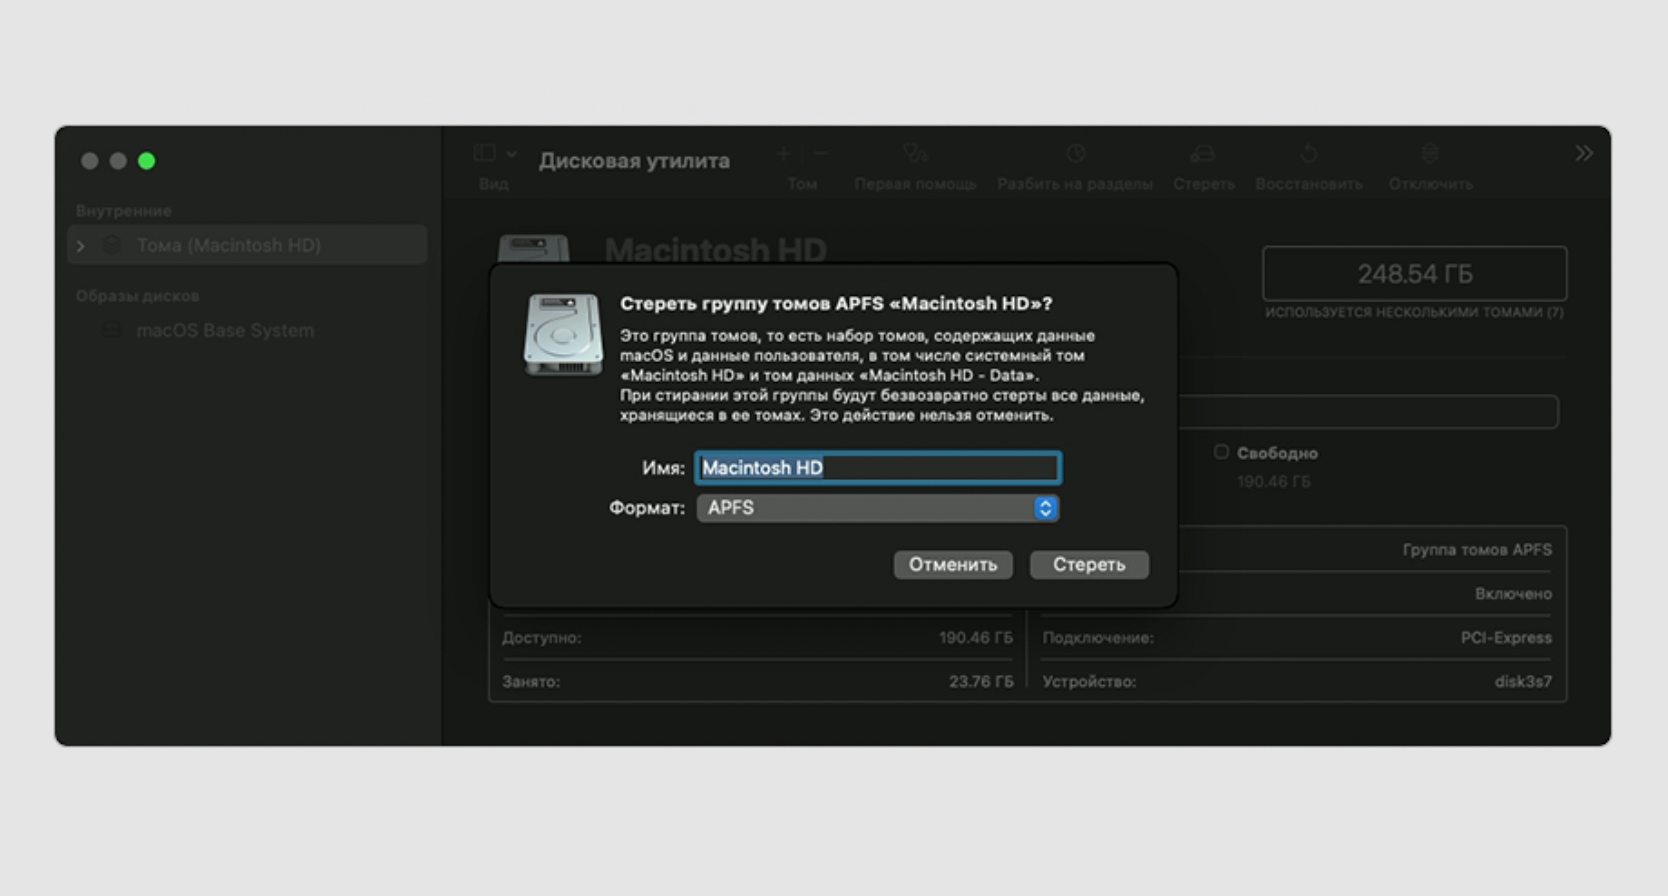Click the Группа томов APFS value
Image resolution: width=1668 pixels, height=896 pixels.
tap(1477, 550)
